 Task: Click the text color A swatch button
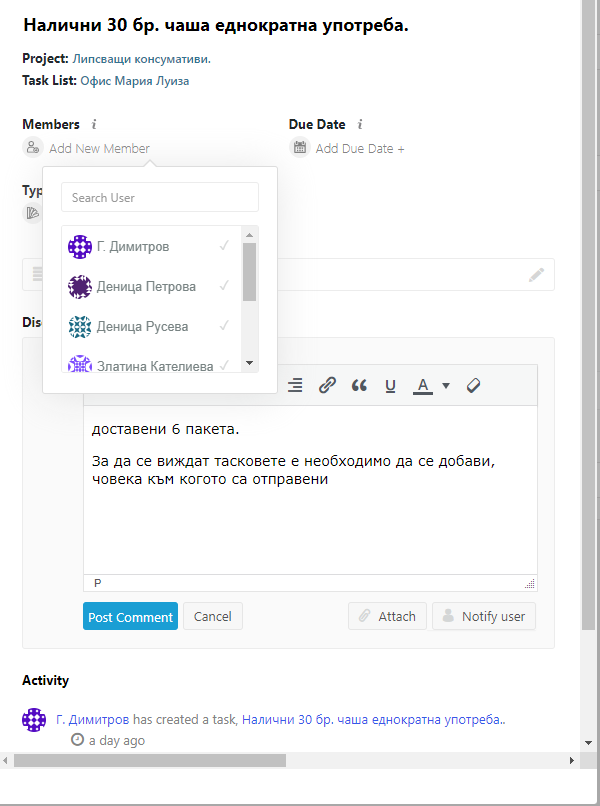423,385
